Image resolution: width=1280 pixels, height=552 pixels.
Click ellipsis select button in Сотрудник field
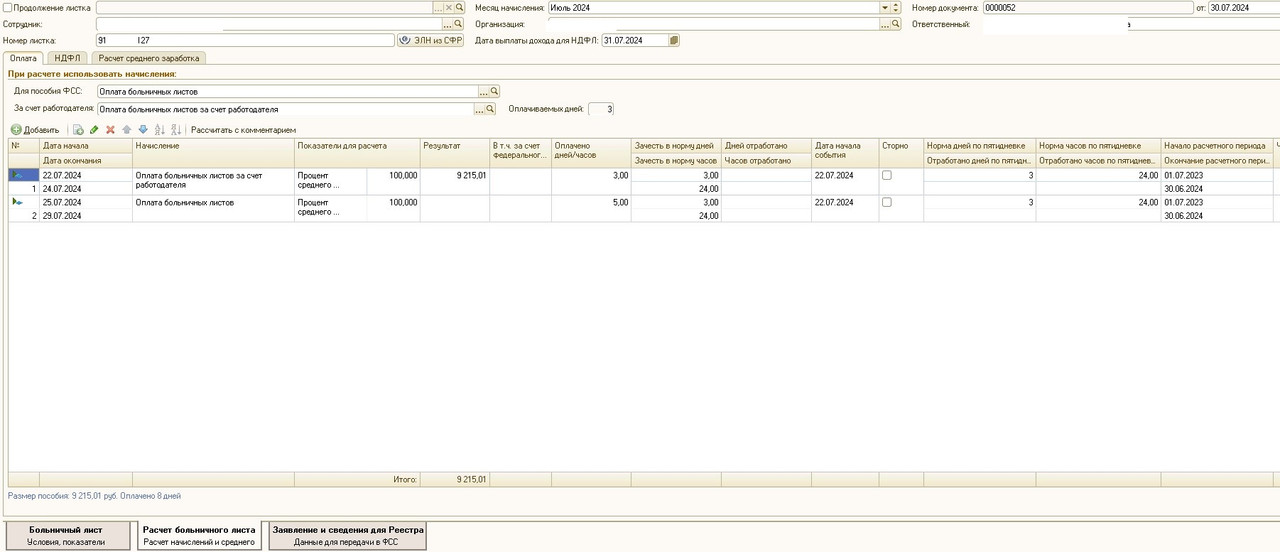(x=448, y=23)
